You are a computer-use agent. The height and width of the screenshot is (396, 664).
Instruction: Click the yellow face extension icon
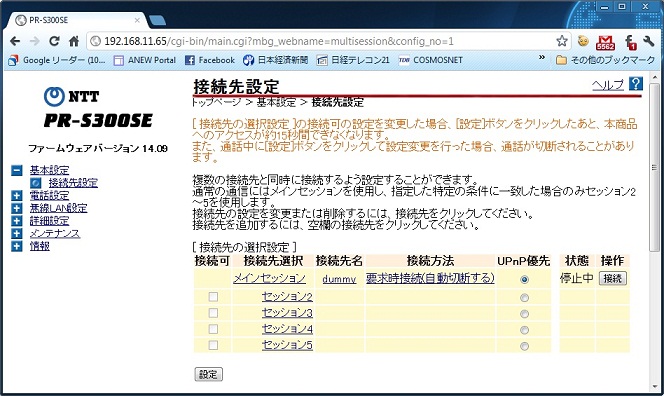pyautogui.click(x=584, y=41)
